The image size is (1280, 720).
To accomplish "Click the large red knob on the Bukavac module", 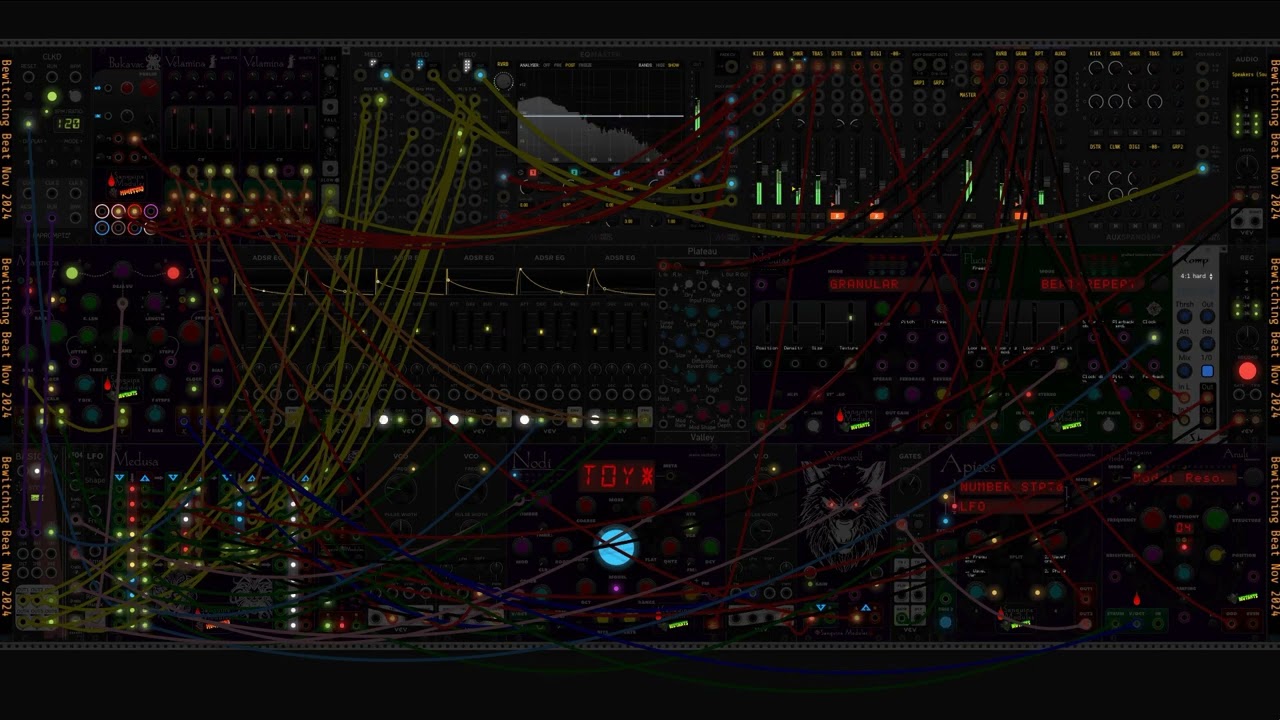I will pos(148,88).
